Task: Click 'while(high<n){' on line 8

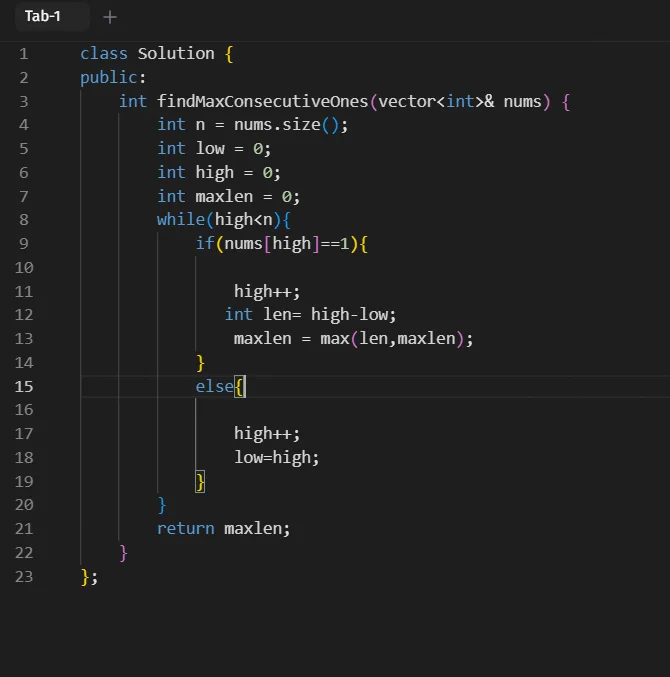Action: 224,220
